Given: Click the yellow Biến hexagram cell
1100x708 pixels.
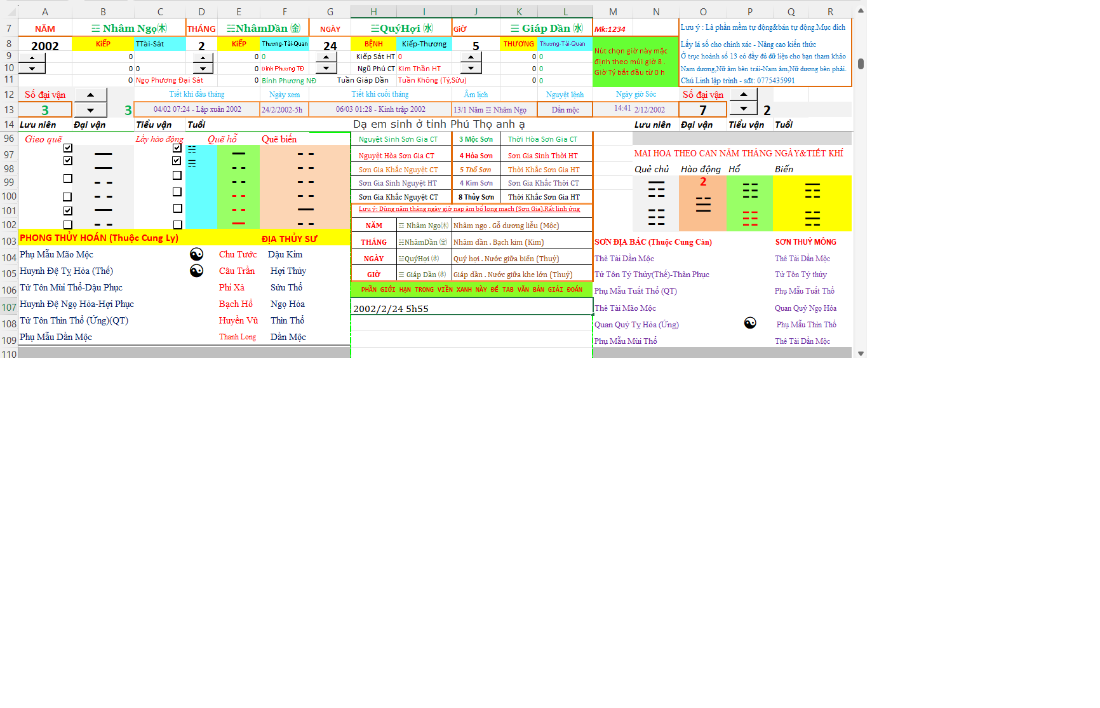Looking at the screenshot, I should (811, 203).
